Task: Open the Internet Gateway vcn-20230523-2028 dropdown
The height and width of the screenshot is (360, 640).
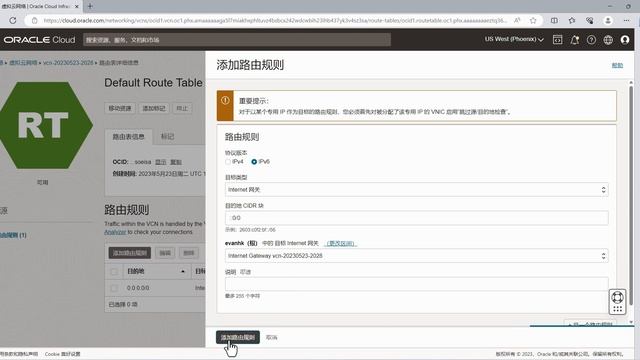Action: point(416,256)
